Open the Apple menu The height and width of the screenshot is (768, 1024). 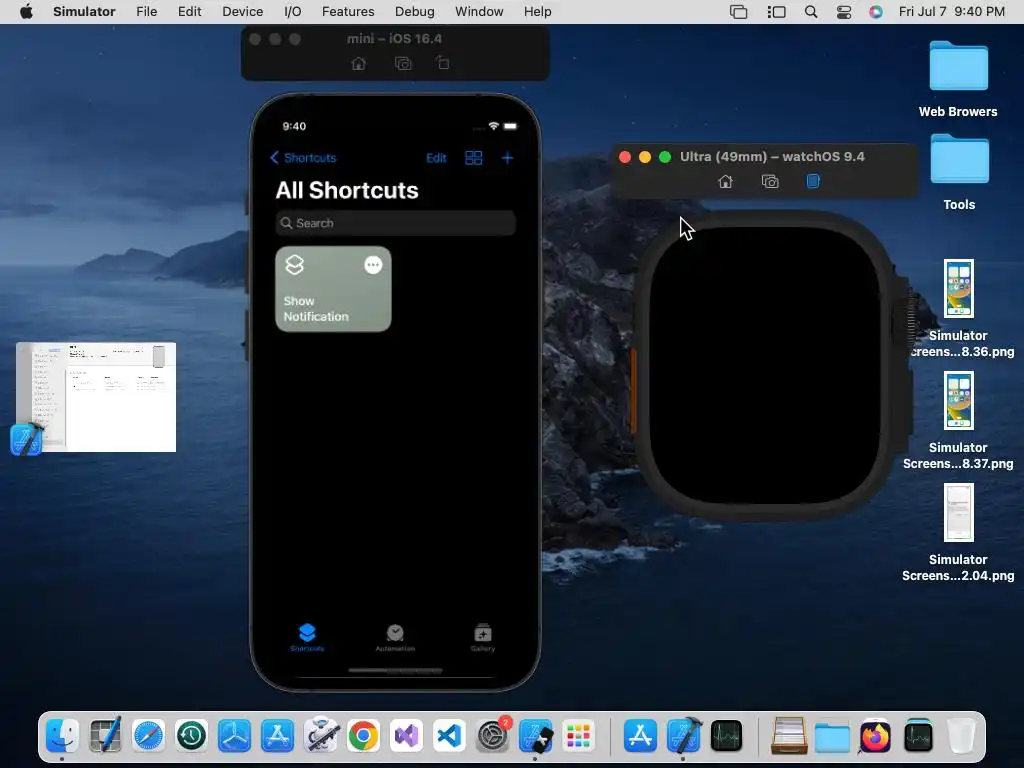point(26,12)
